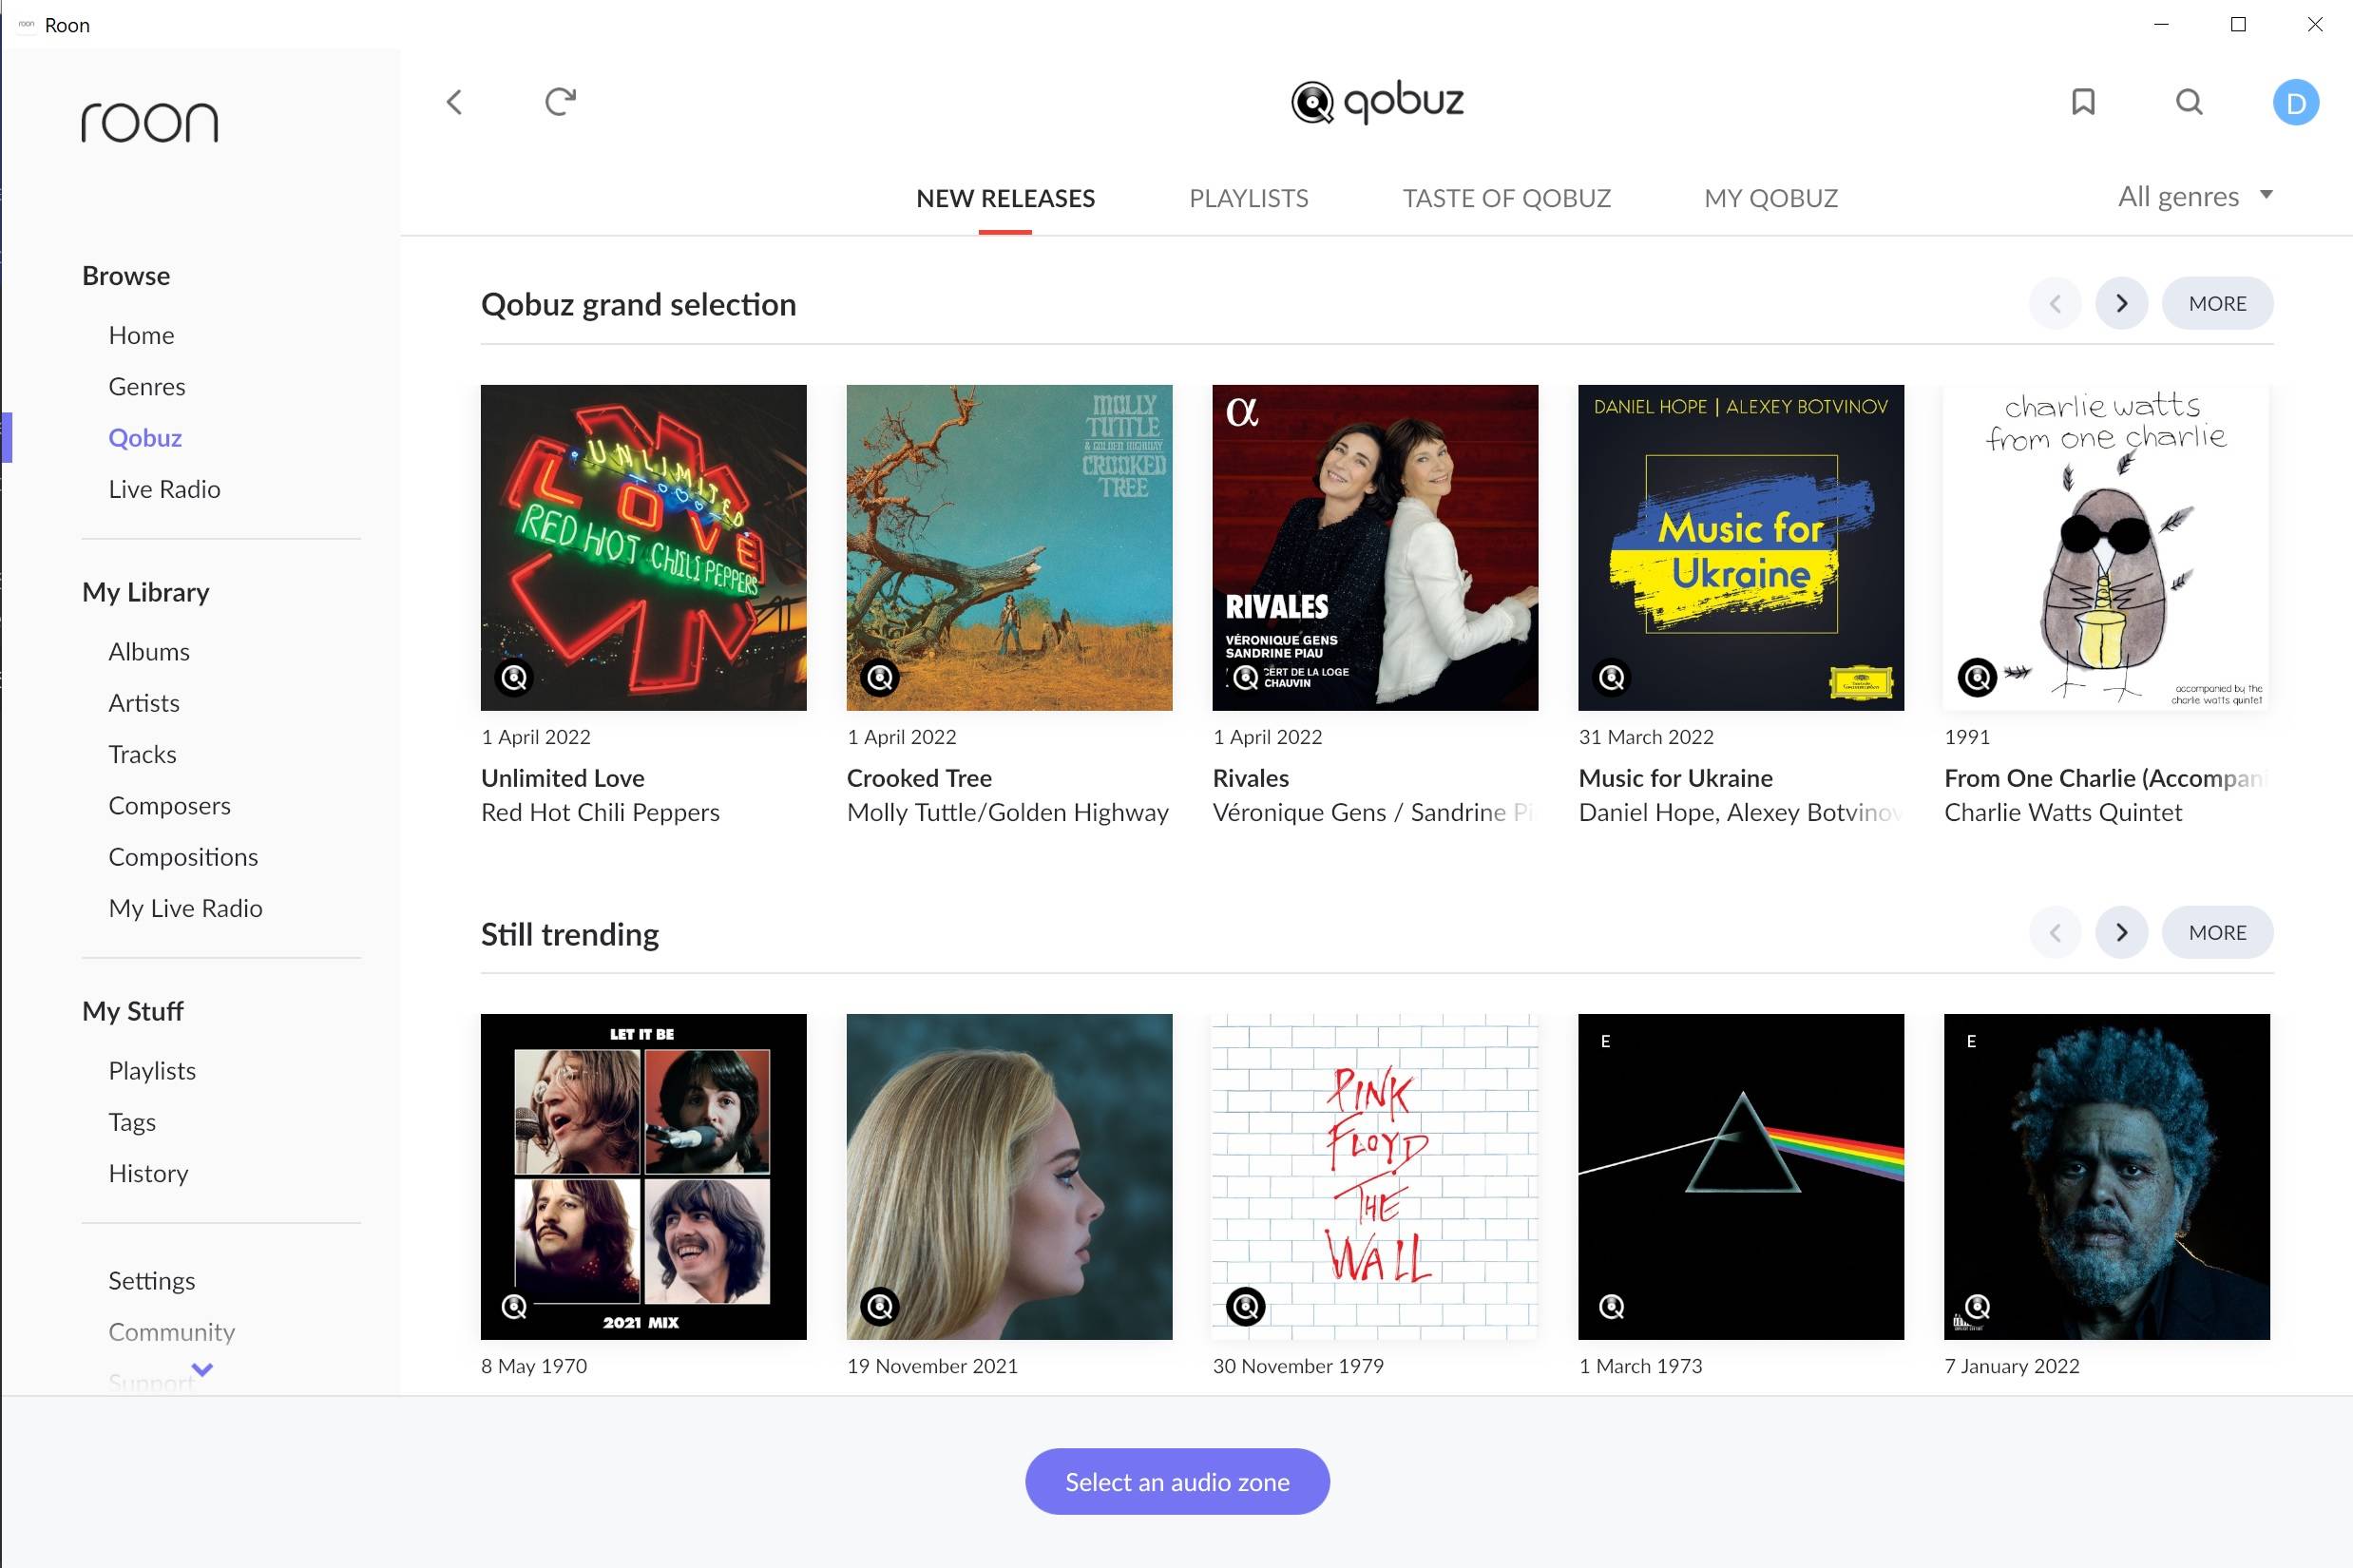Open the Dark Side of the Moon cover
Screen dimensions: 2353x1568
pyautogui.click(x=1741, y=1176)
